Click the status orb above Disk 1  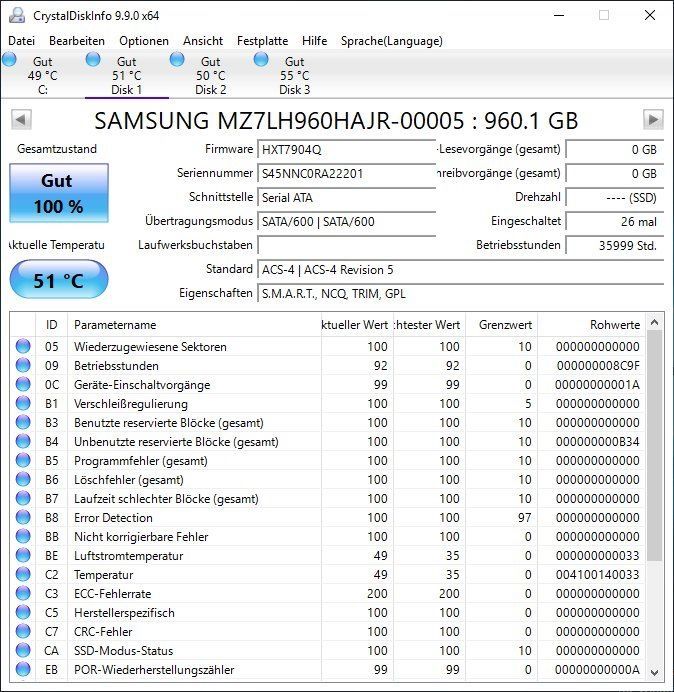pyautogui.click(x=93, y=59)
